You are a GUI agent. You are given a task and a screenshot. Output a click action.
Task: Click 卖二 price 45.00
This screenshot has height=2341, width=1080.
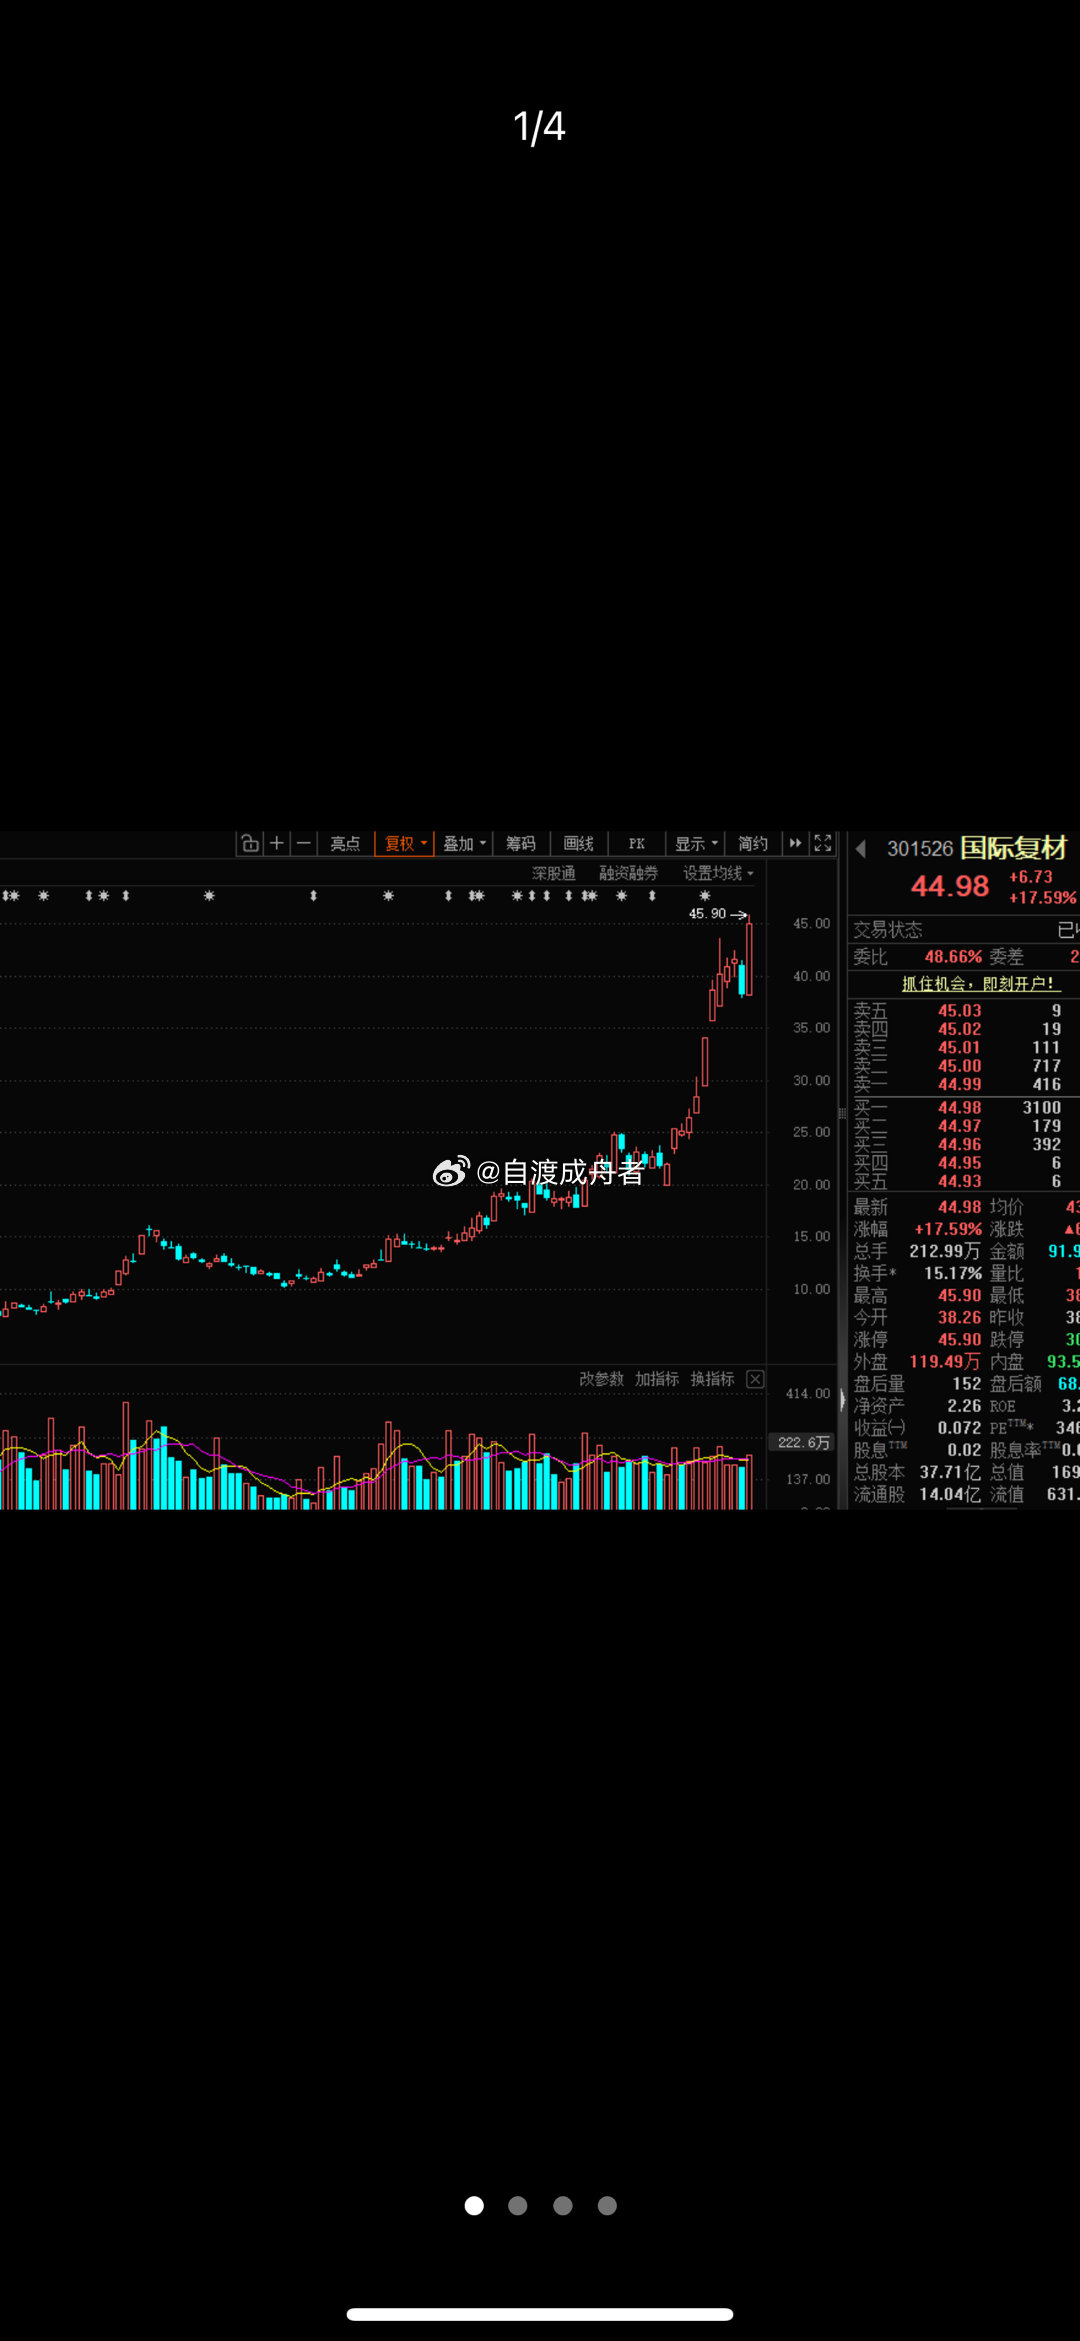coord(959,1066)
